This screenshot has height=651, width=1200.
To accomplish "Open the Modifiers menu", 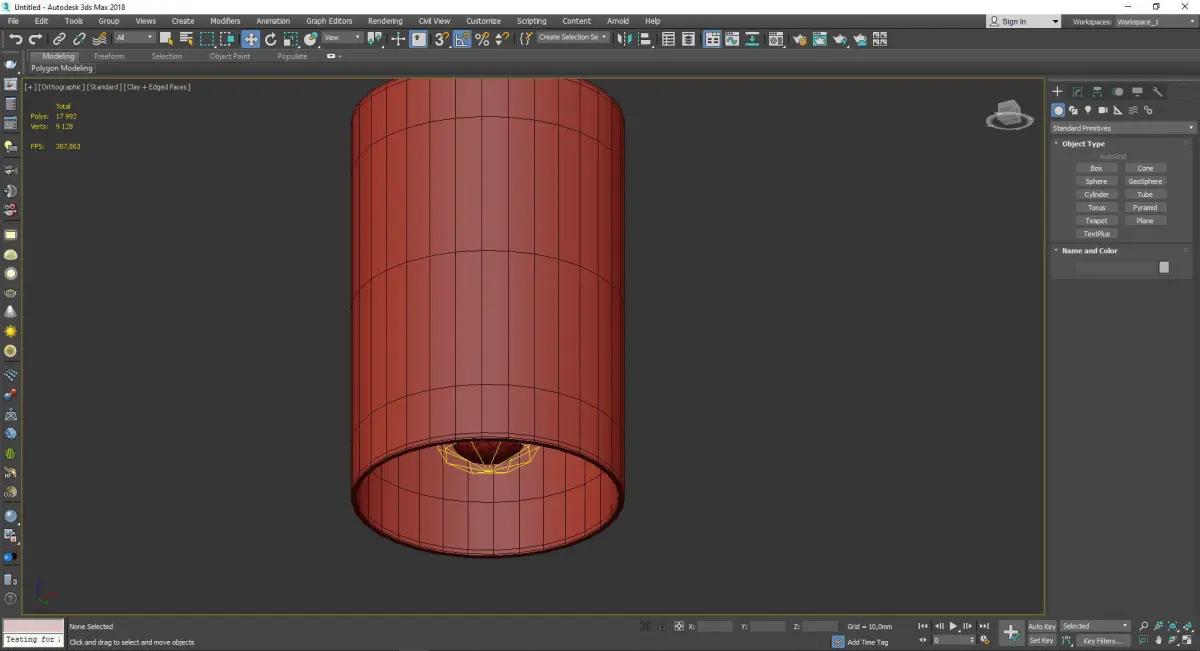I will pos(225,21).
